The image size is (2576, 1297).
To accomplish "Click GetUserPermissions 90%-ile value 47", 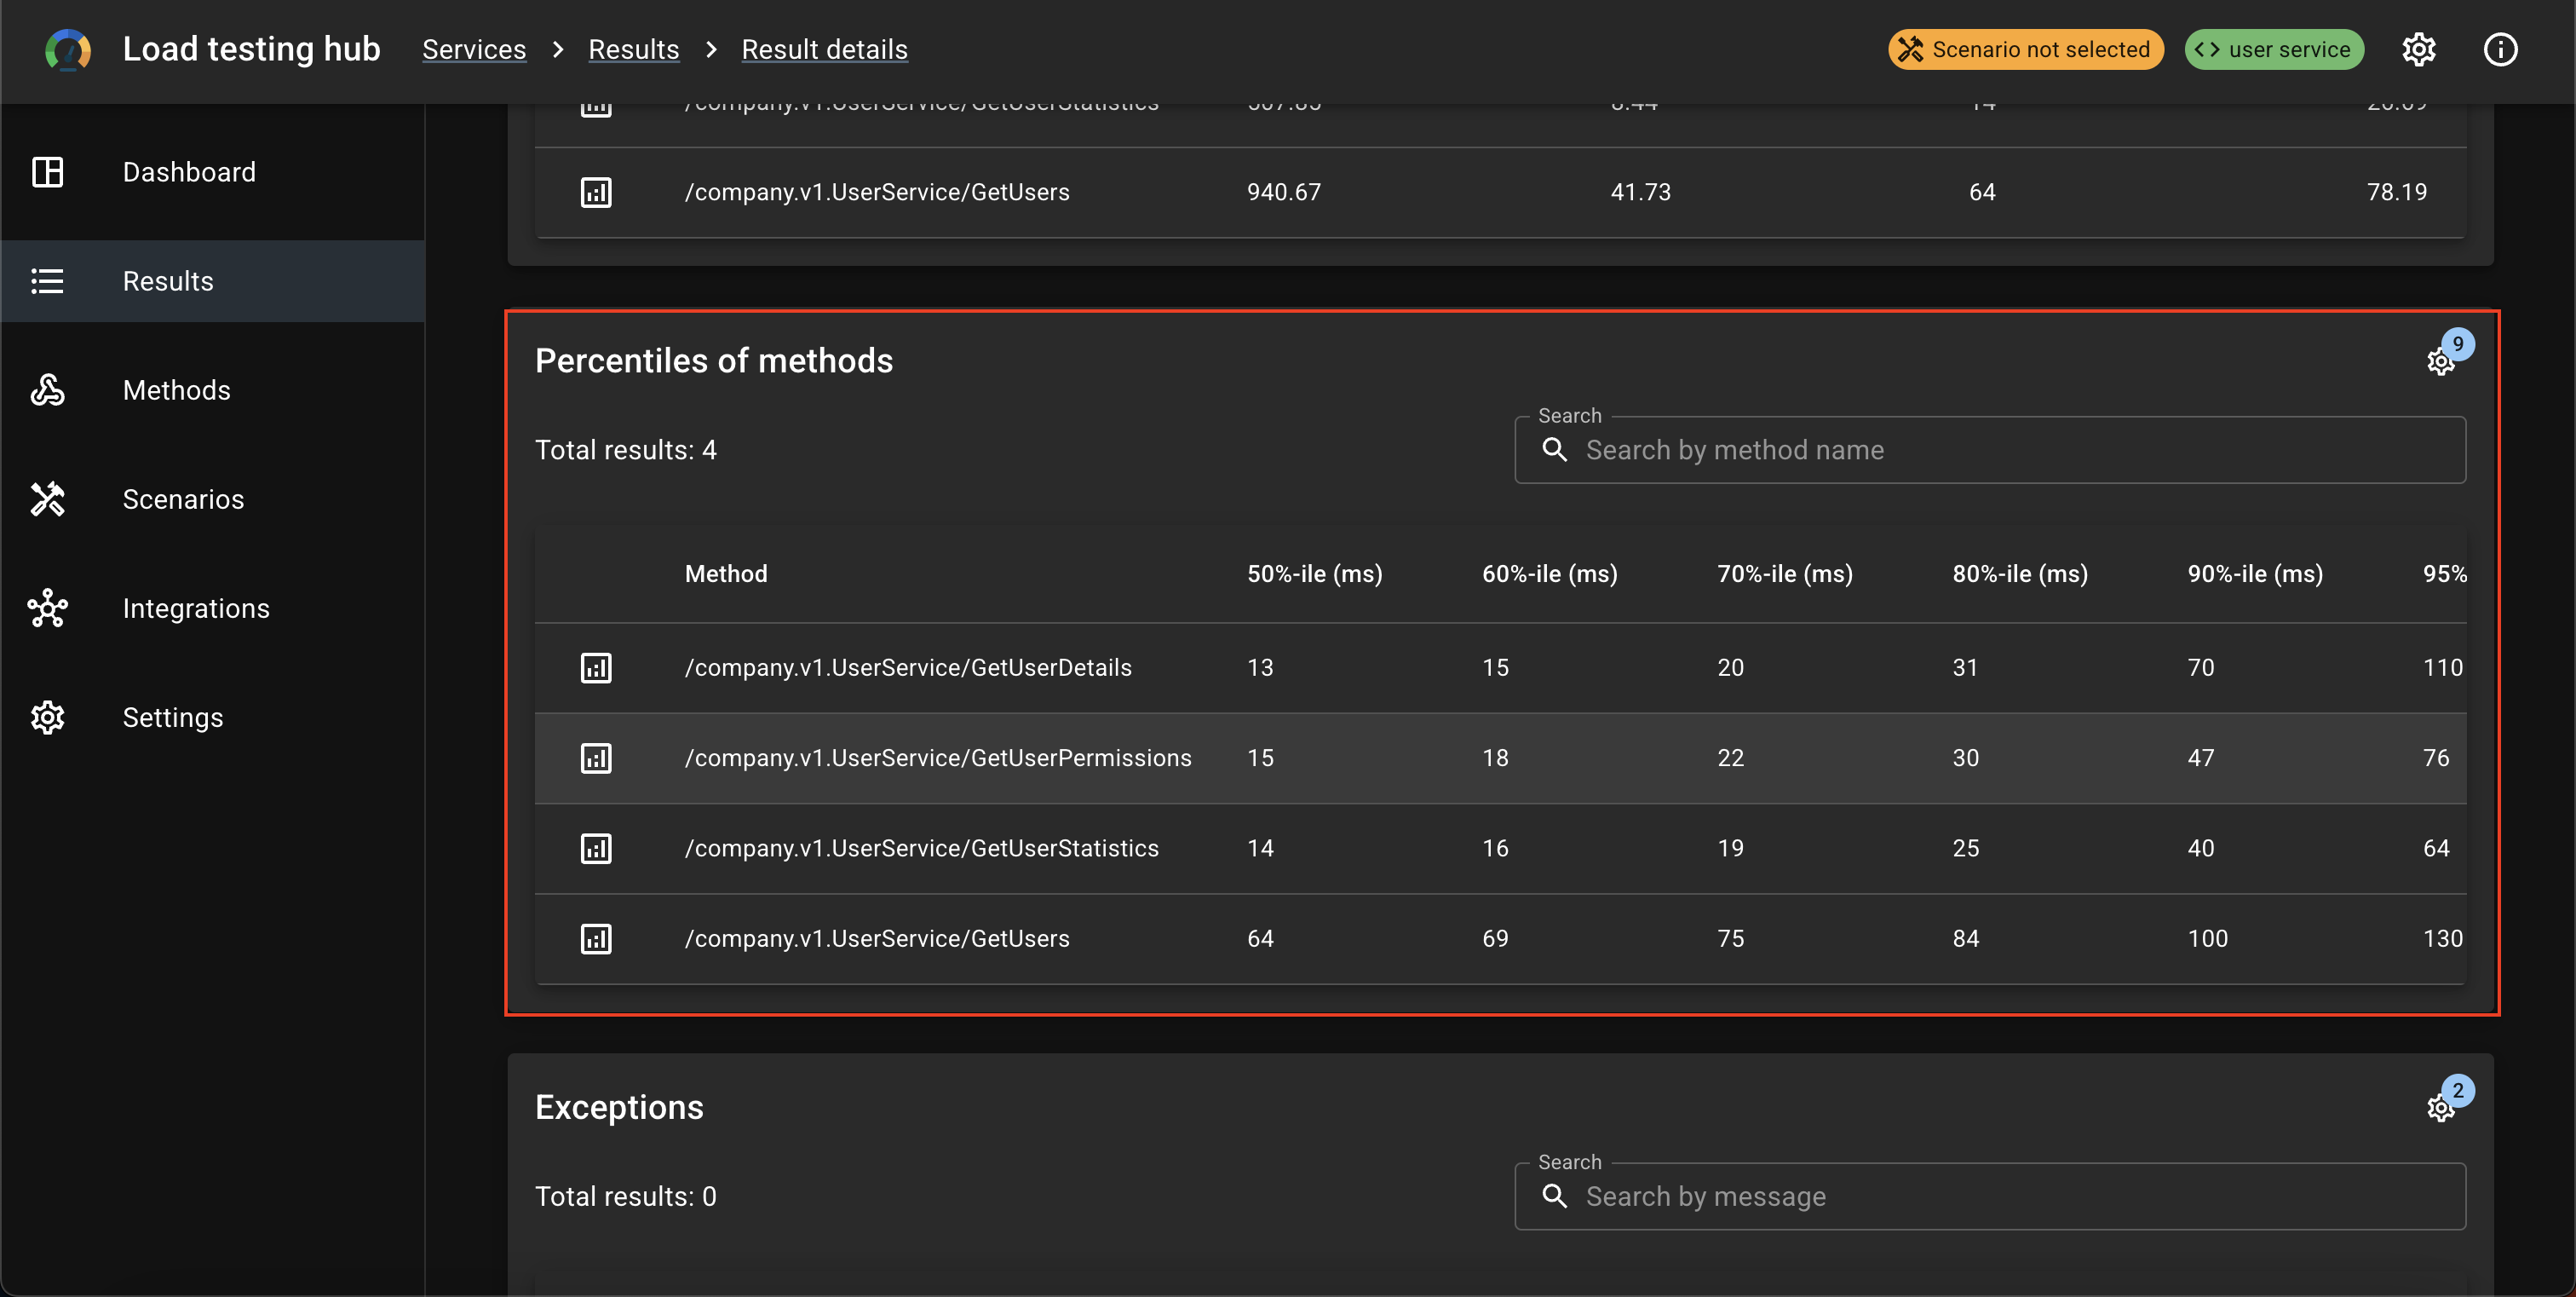I will point(2201,758).
